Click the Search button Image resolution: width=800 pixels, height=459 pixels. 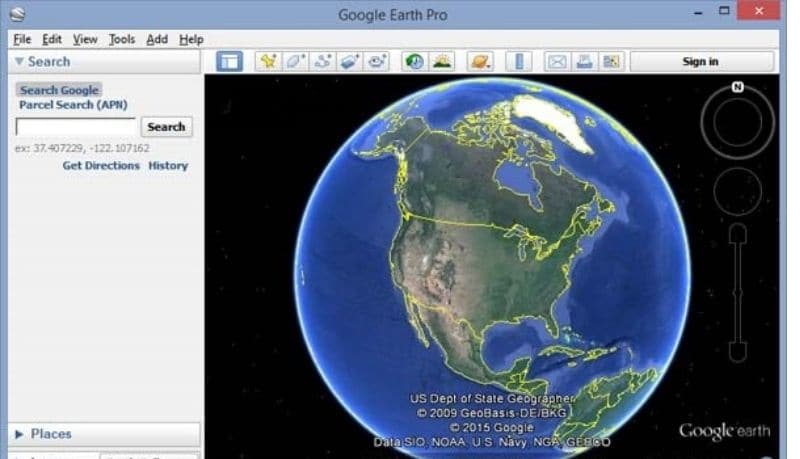click(x=166, y=126)
